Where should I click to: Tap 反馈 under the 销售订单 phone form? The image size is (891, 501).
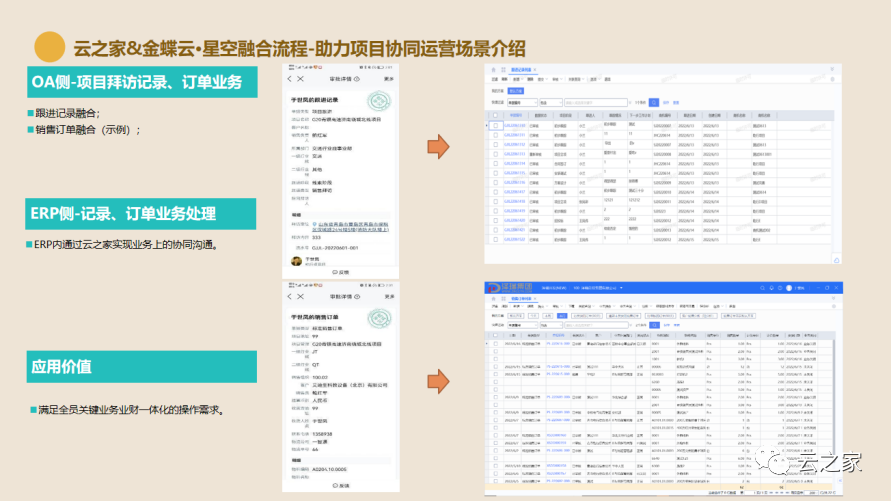pyautogui.click(x=341, y=486)
